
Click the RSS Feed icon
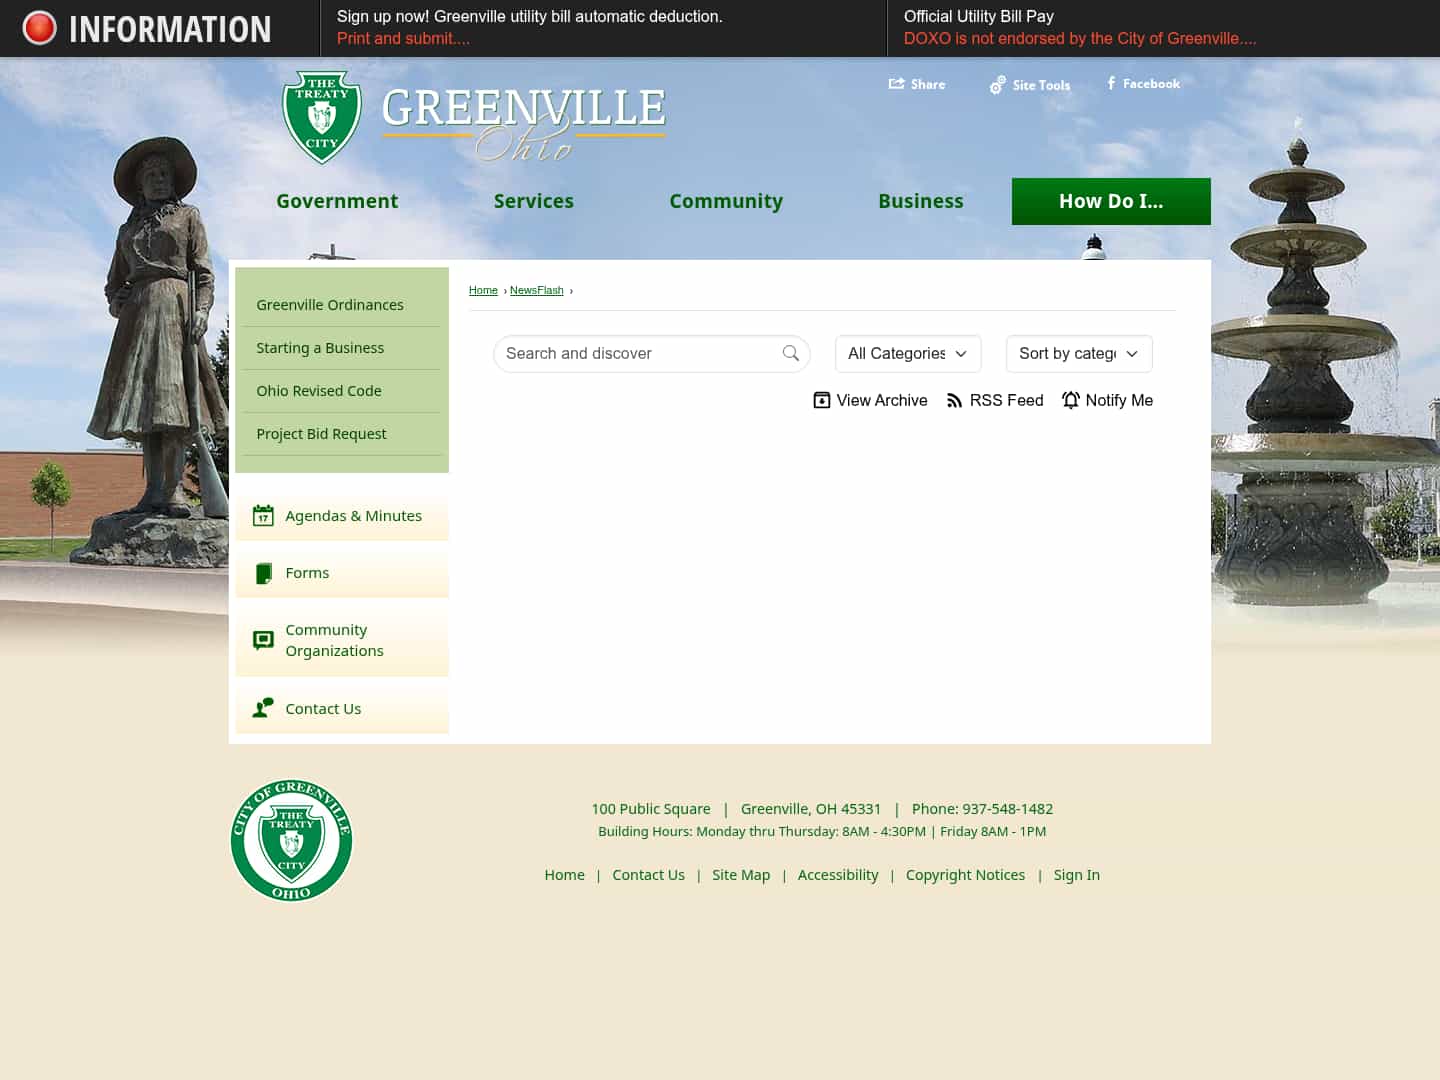coord(955,400)
